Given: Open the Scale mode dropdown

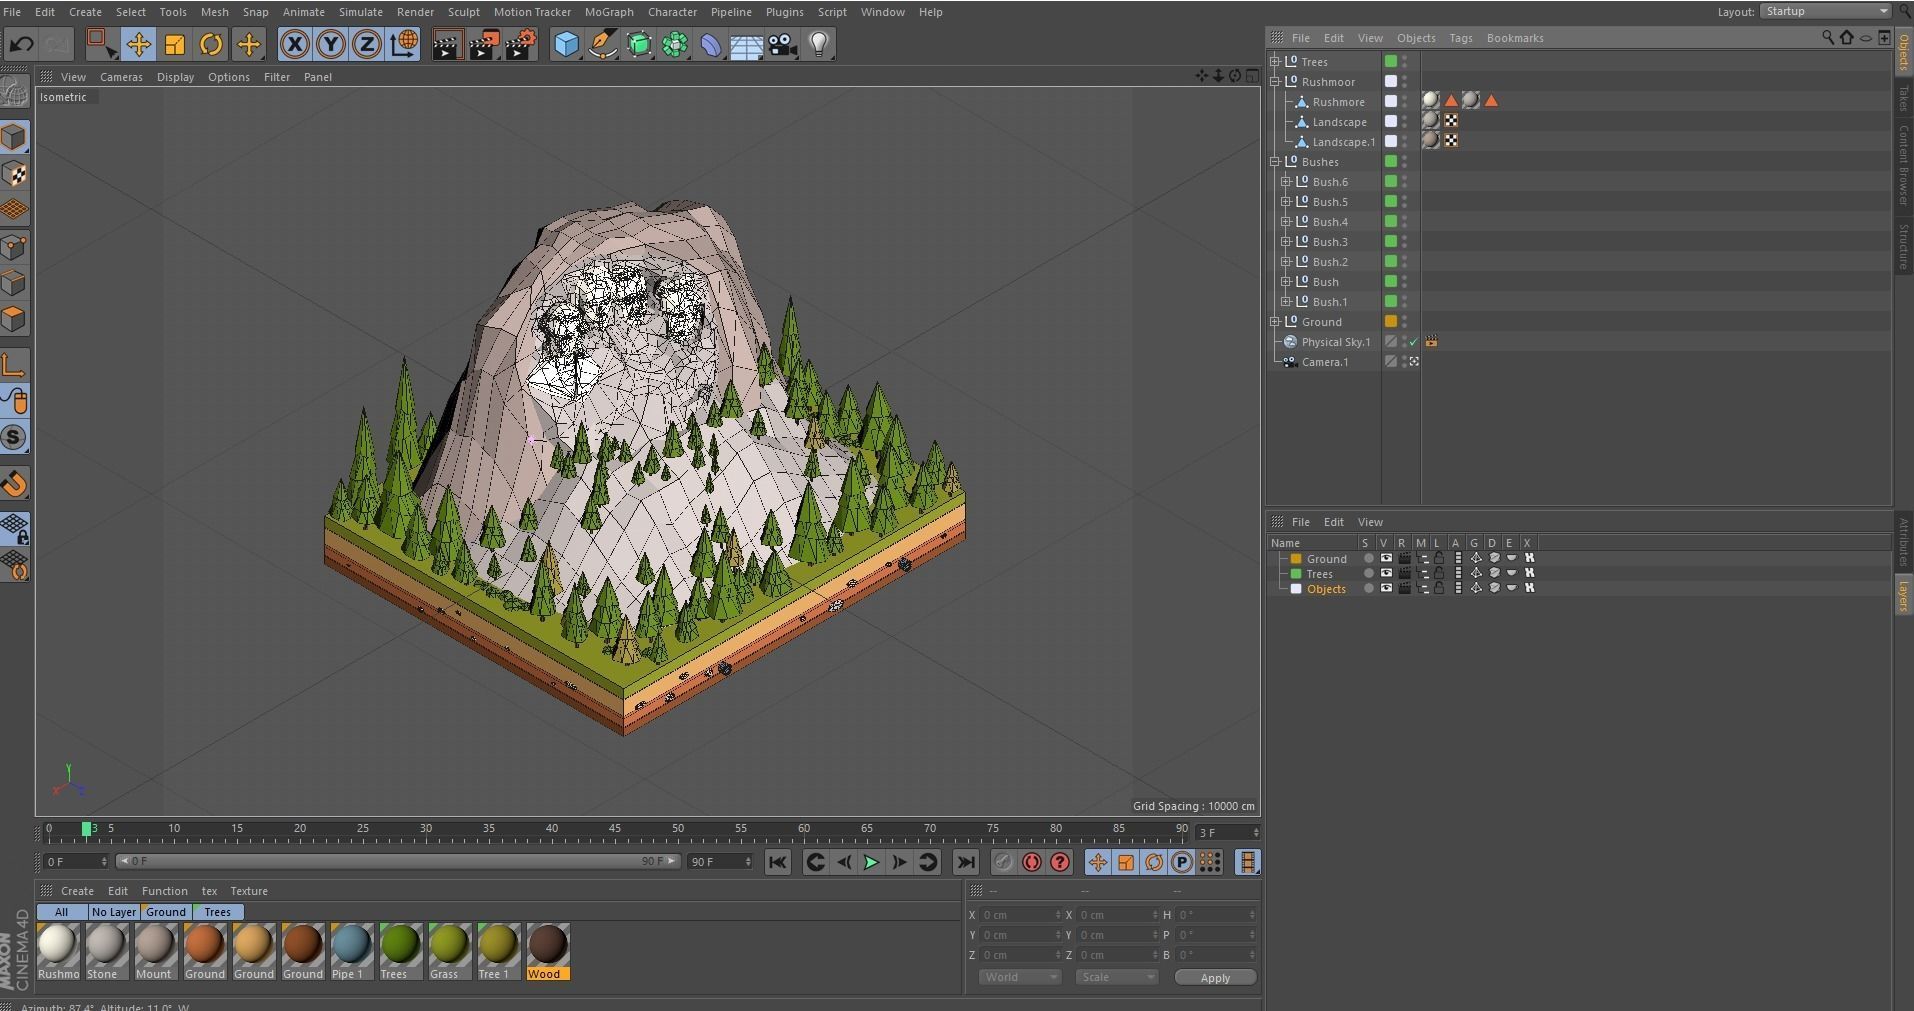Looking at the screenshot, I should click(1117, 977).
